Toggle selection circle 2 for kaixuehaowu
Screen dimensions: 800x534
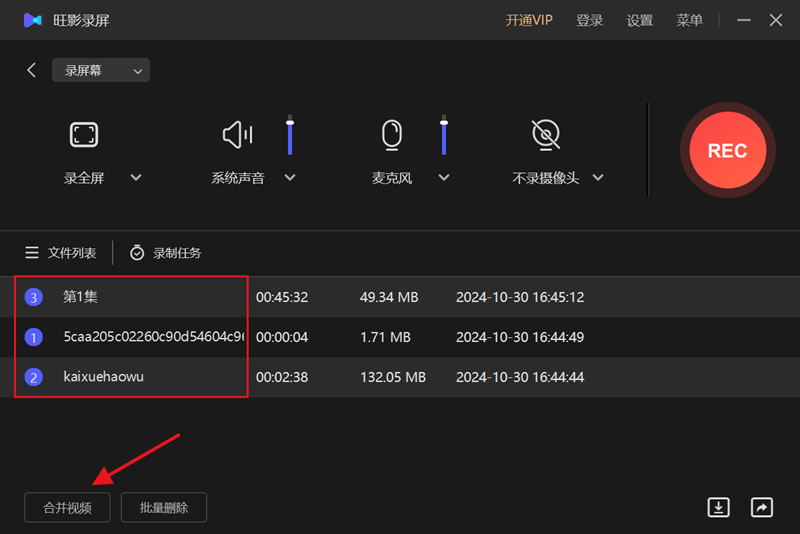[x=34, y=377]
